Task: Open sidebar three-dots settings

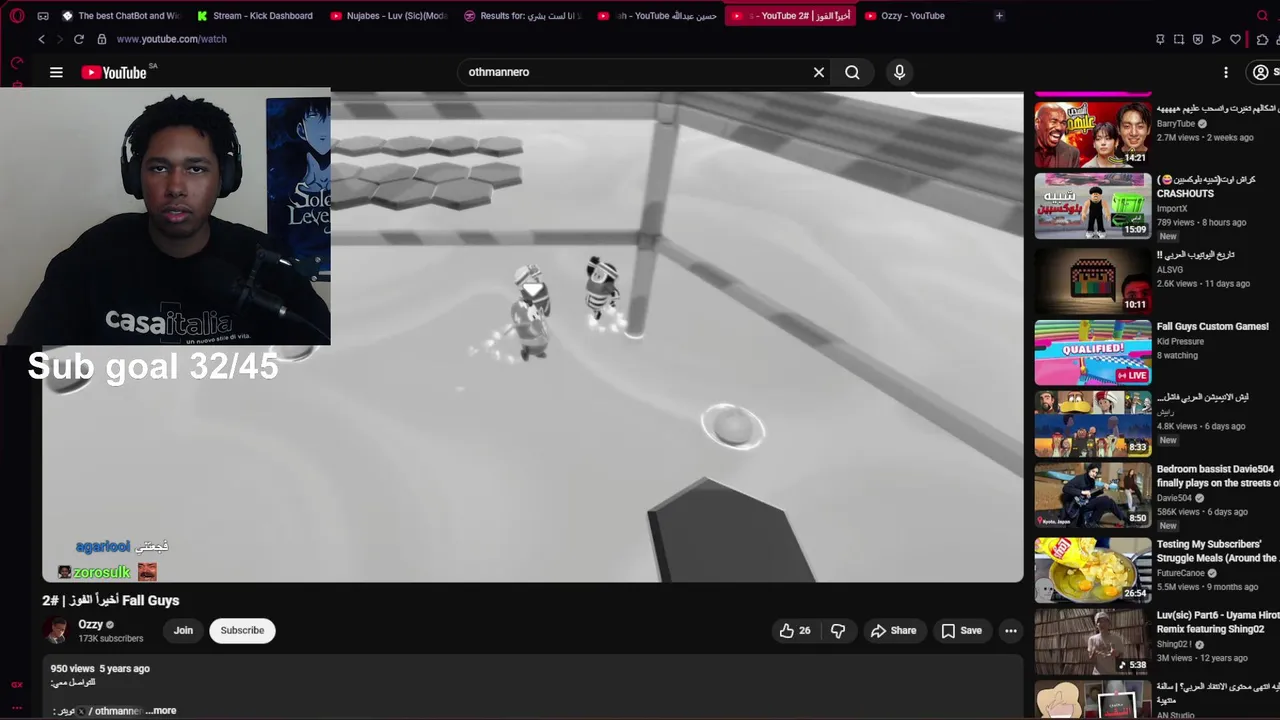Action: [x=17, y=707]
